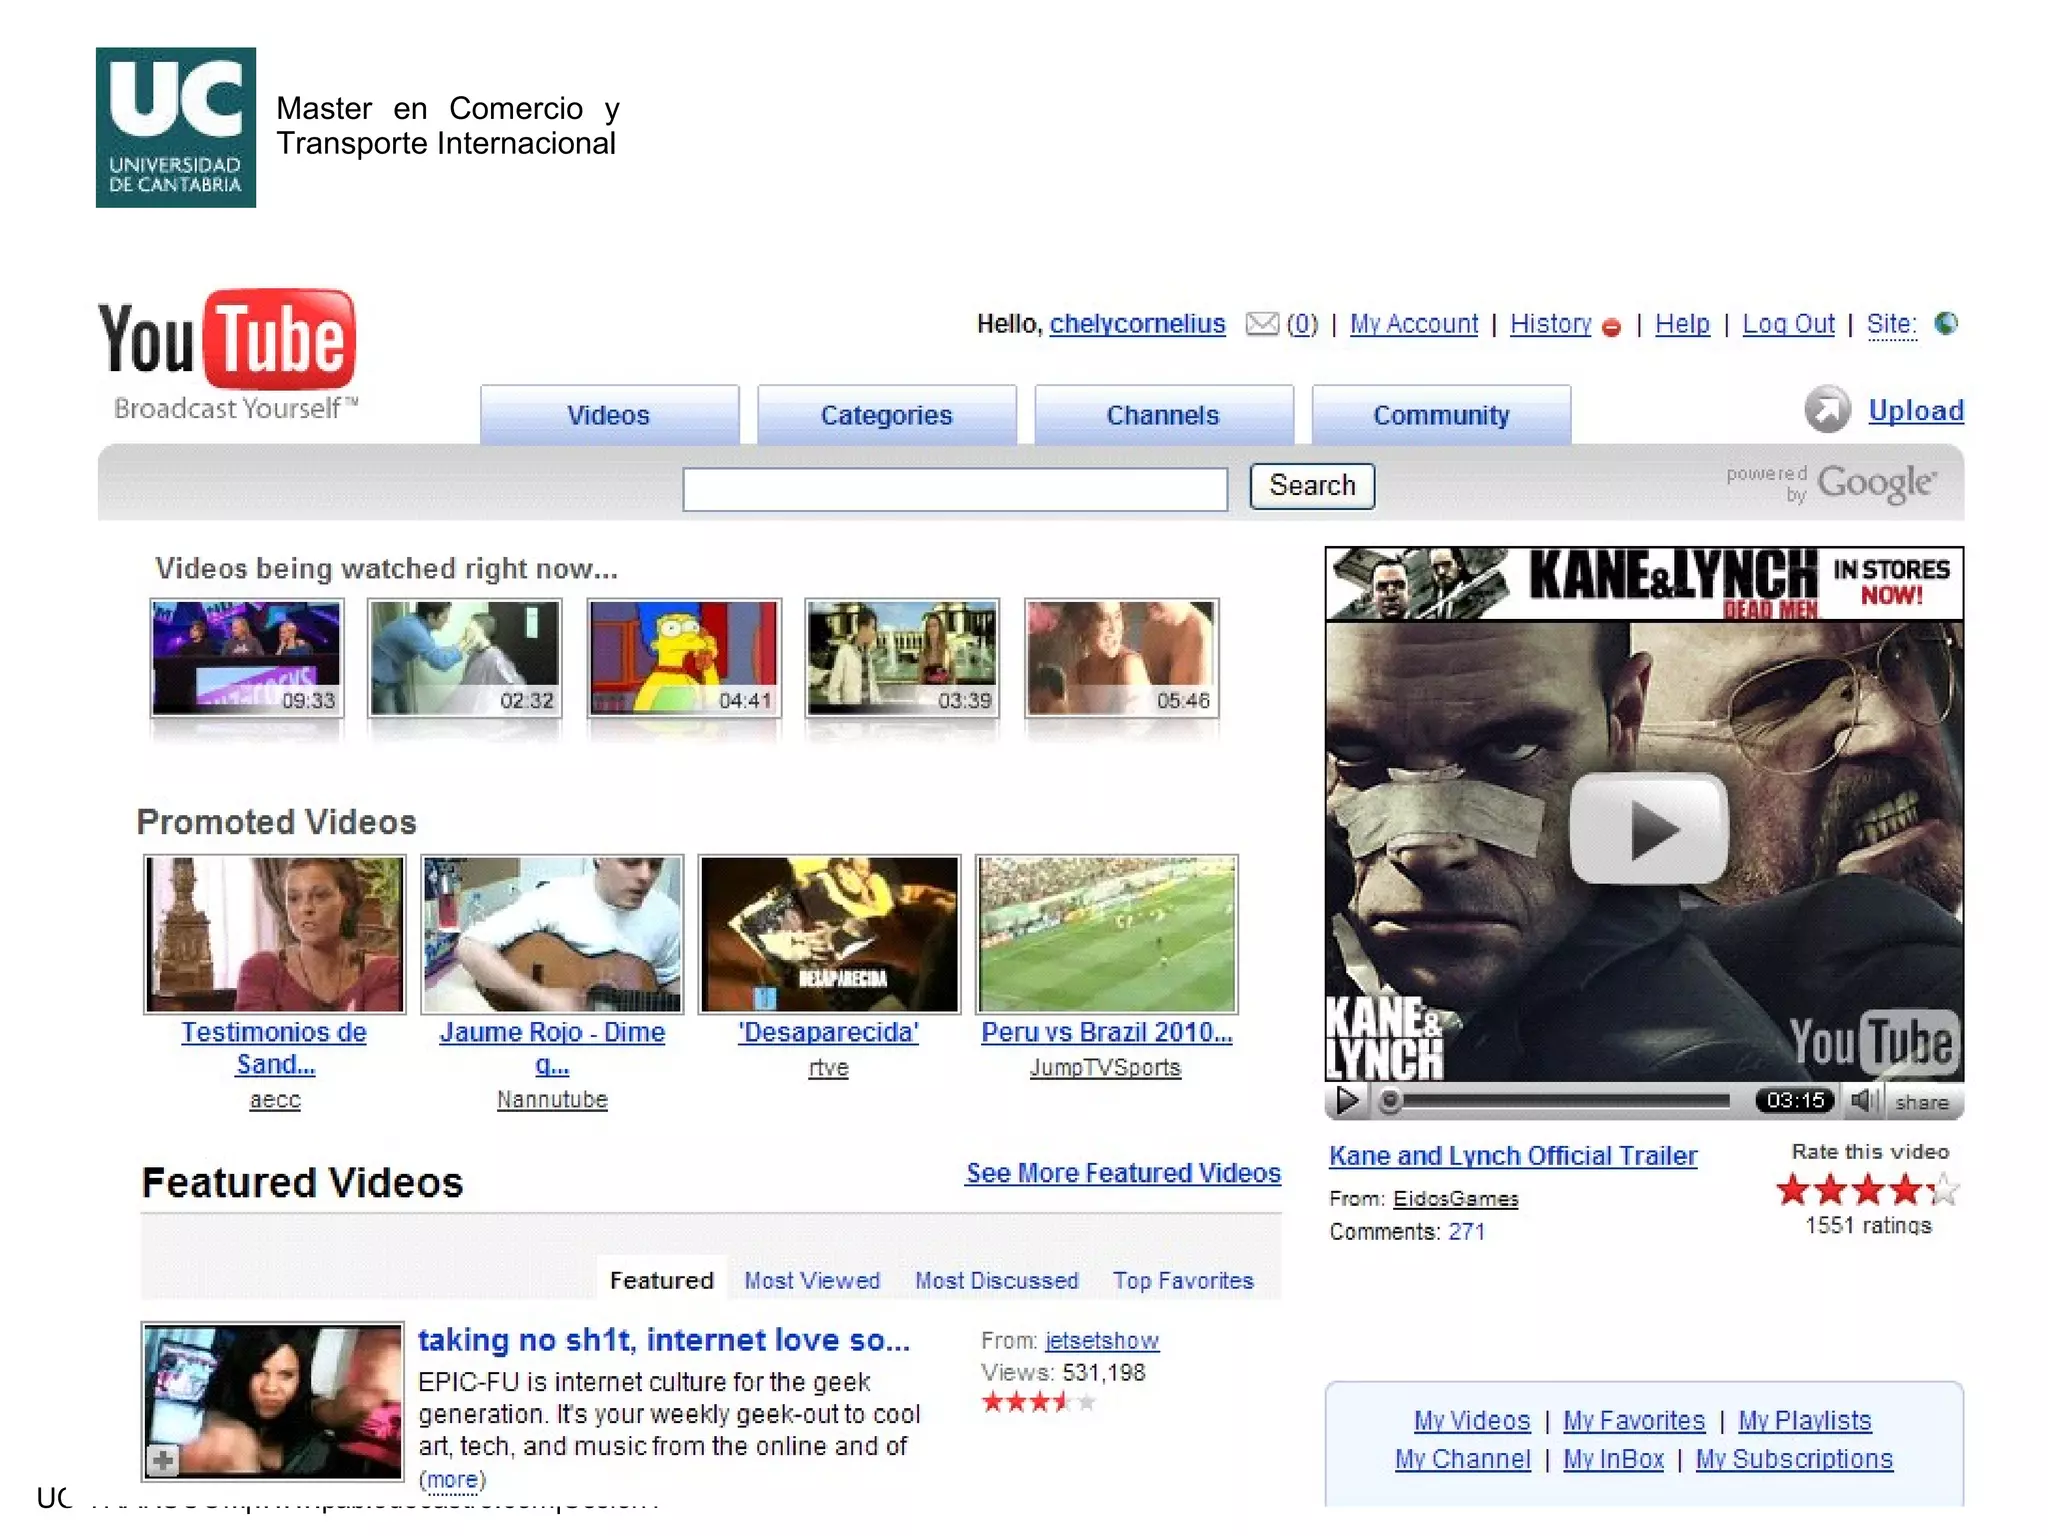Open the Categories tab
The width and height of the screenshot is (2048, 1536).
[x=886, y=415]
